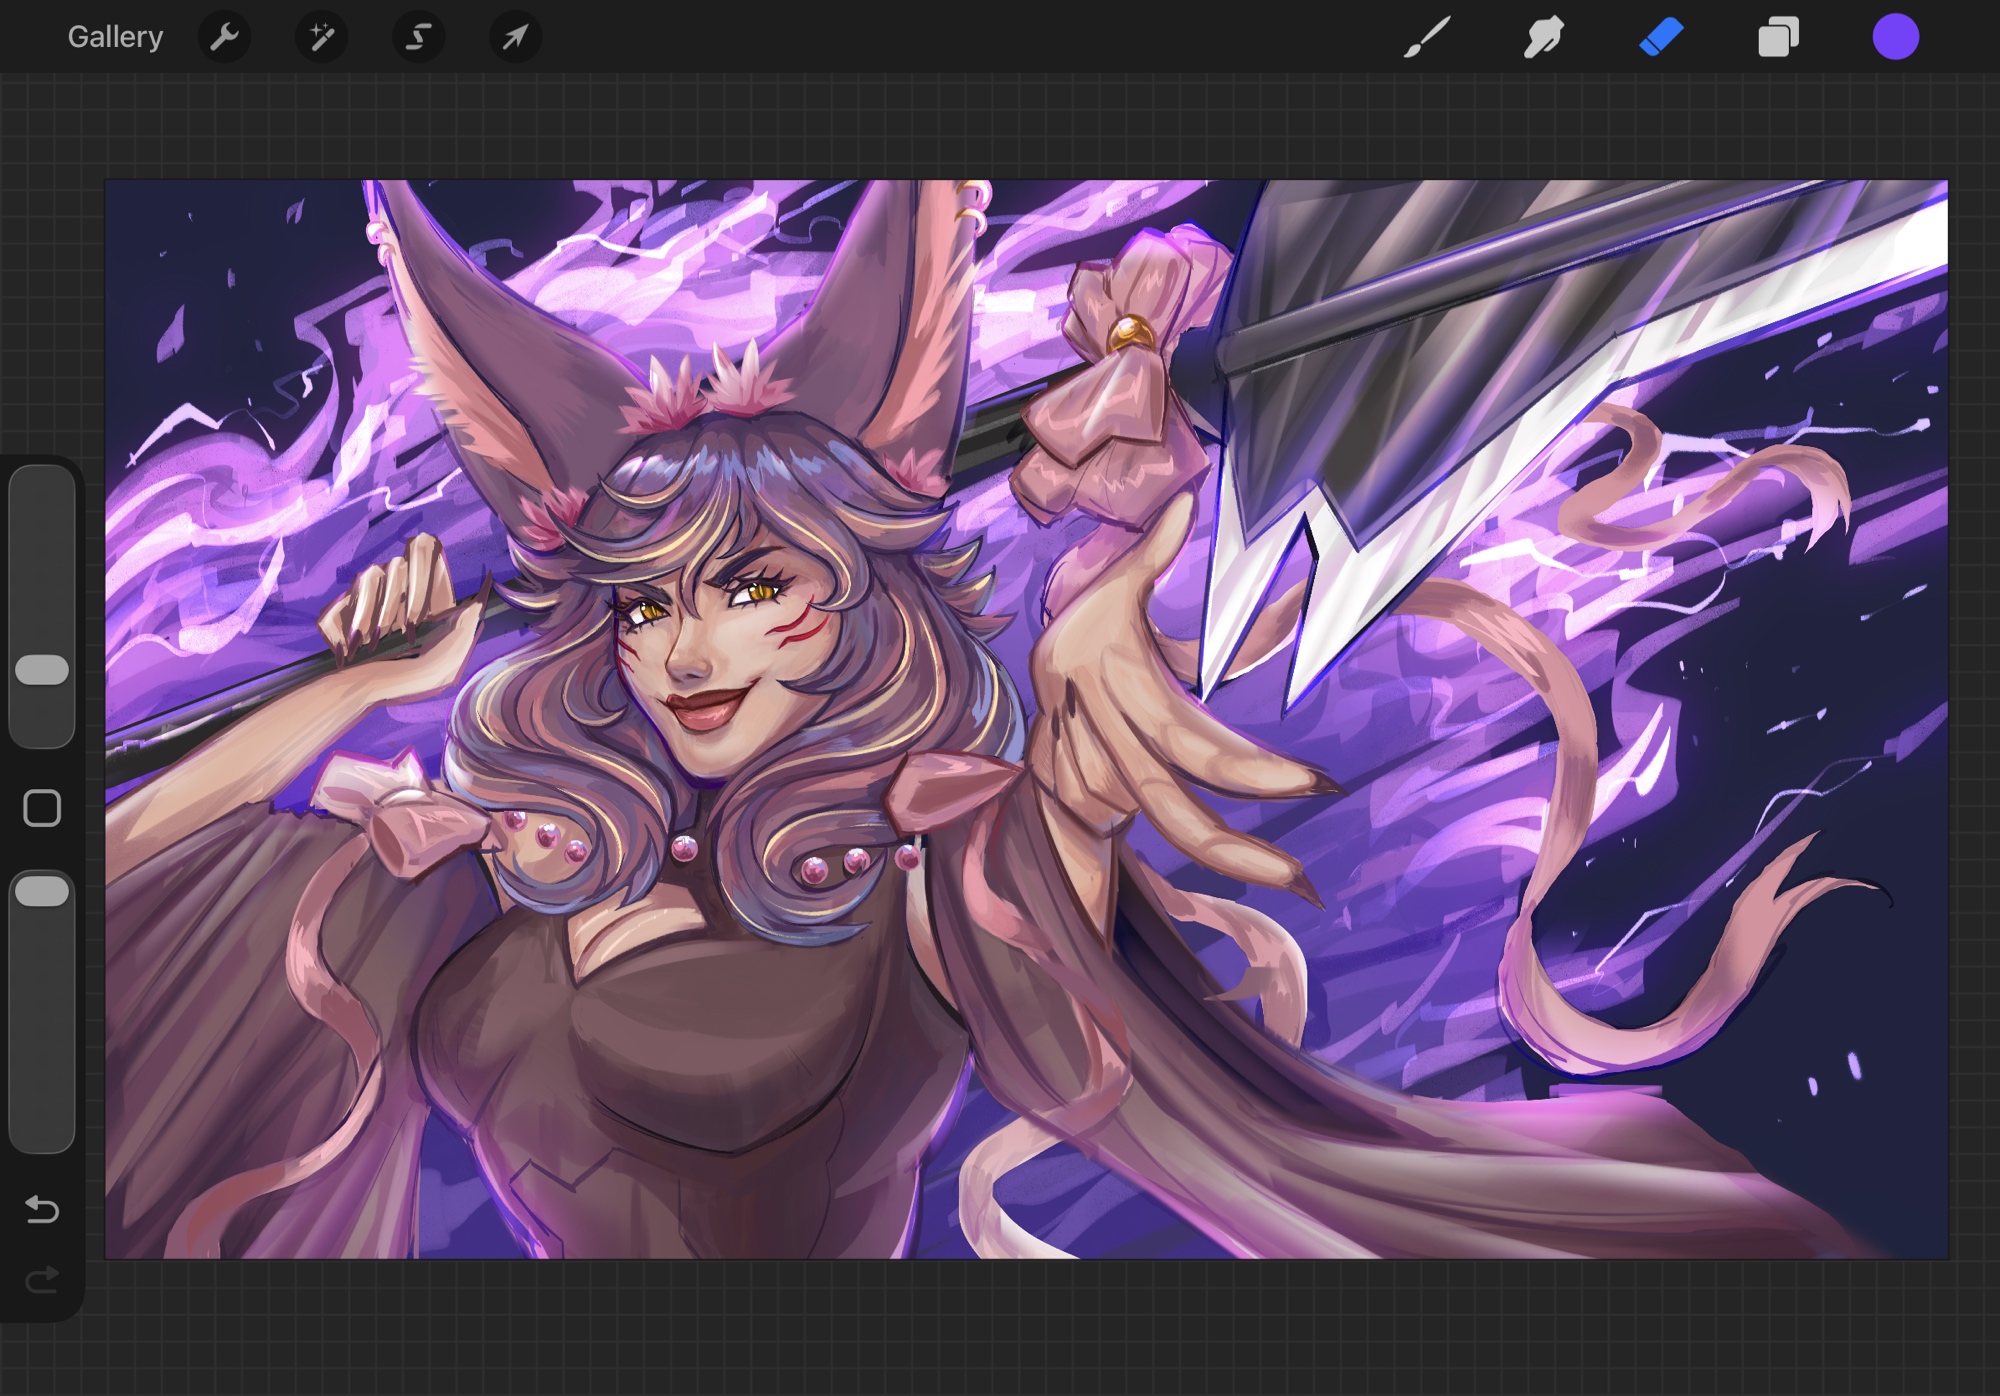The image size is (2000, 1396).
Task: Tap the pink button at the collar center
Action: tap(685, 850)
